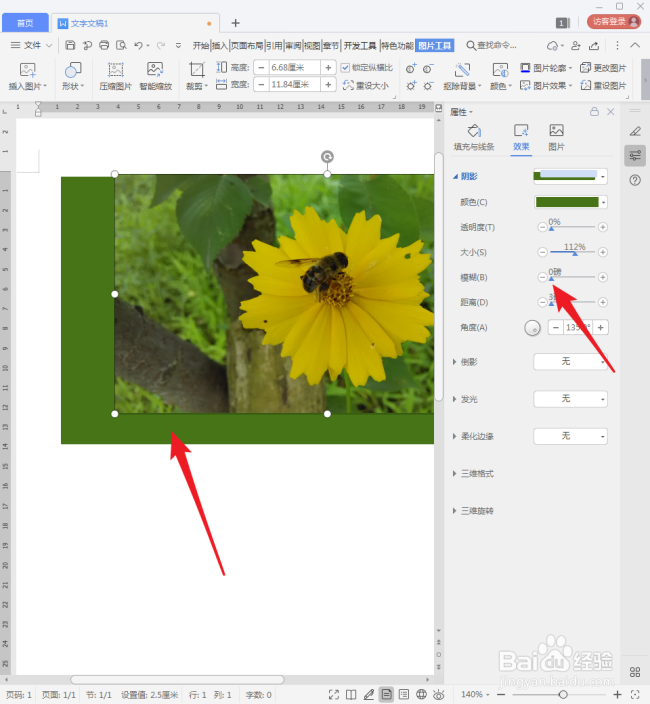The image size is (650, 704).
Task: Decrease width value with minus button
Action: click(x=261, y=84)
